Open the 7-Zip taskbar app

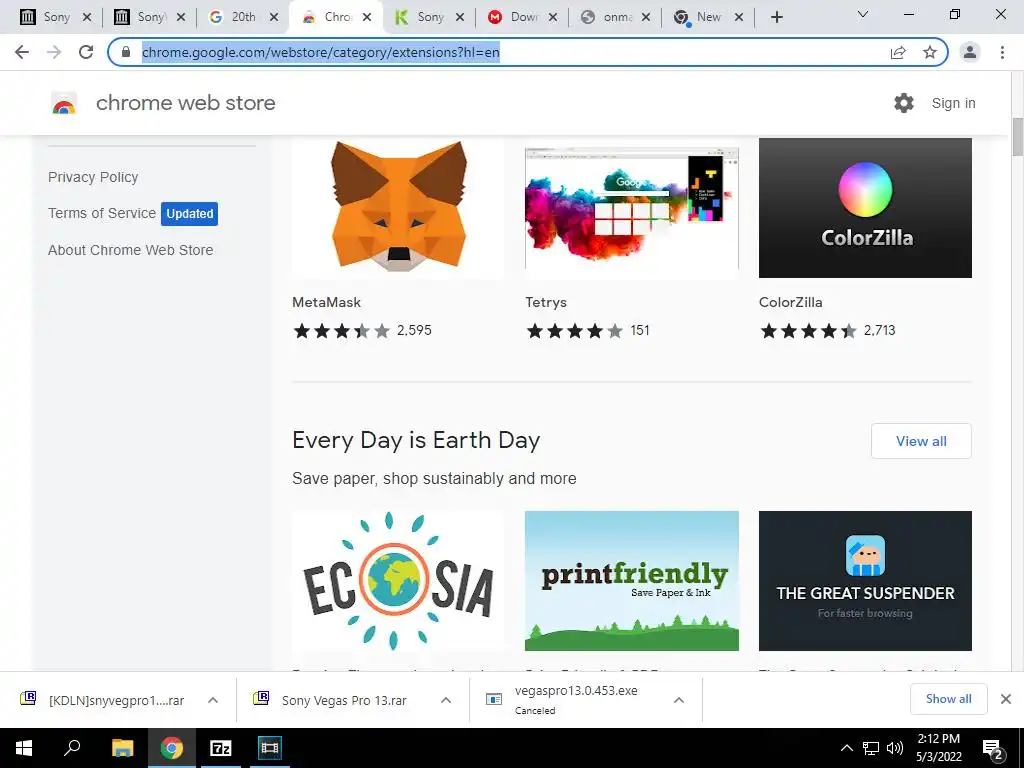[221, 748]
